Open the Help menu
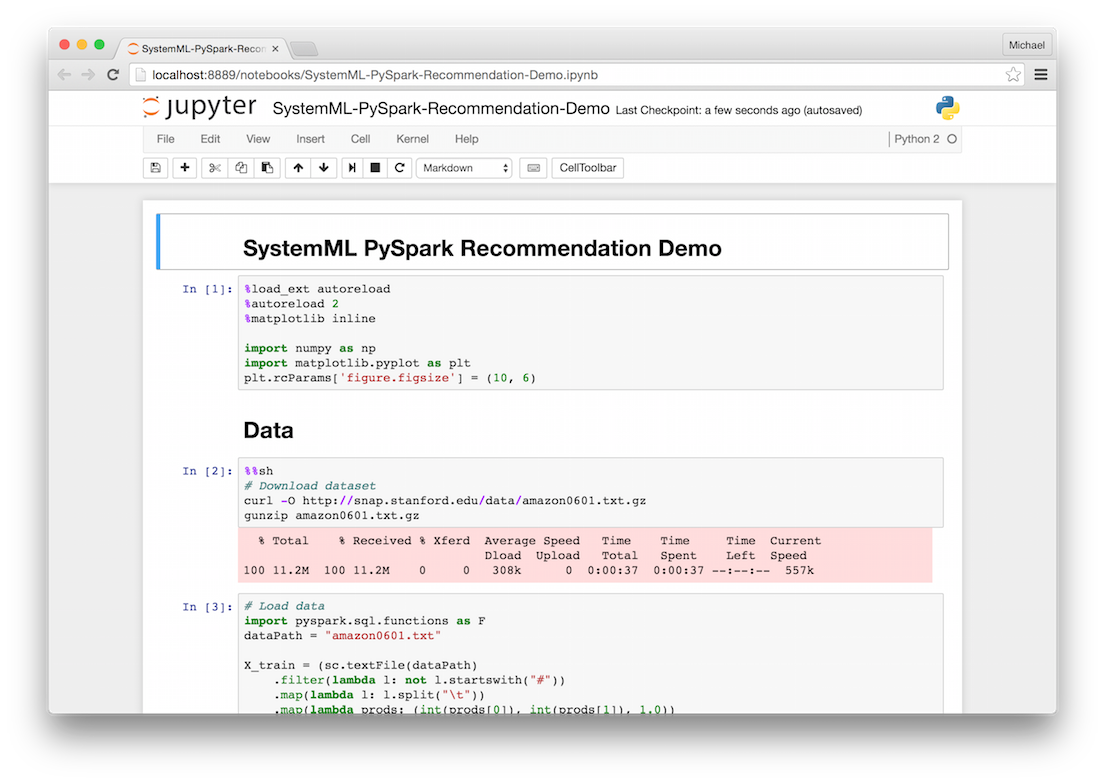1105x783 pixels. point(467,139)
